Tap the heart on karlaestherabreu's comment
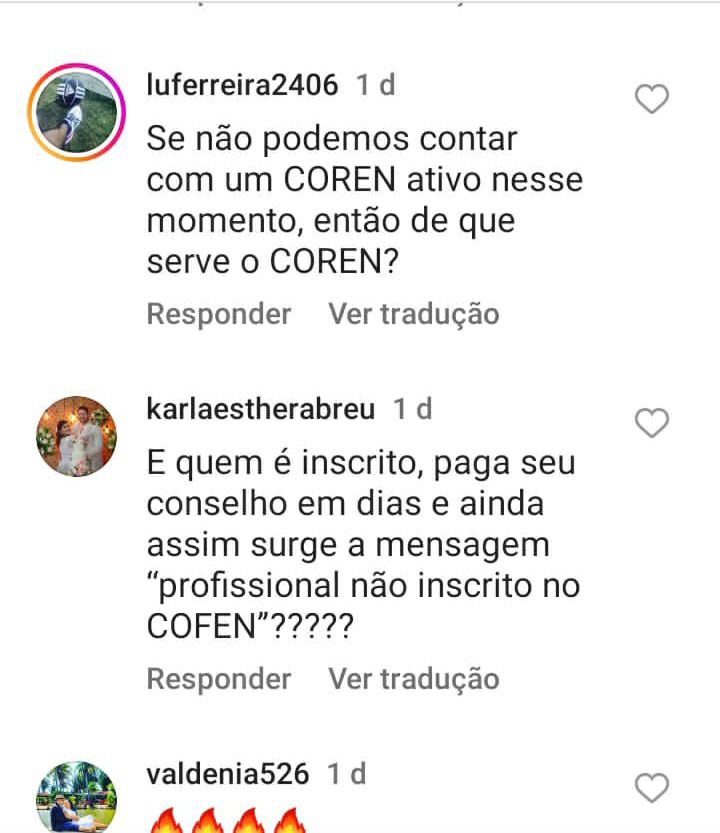The height and width of the screenshot is (833, 720). click(x=651, y=423)
